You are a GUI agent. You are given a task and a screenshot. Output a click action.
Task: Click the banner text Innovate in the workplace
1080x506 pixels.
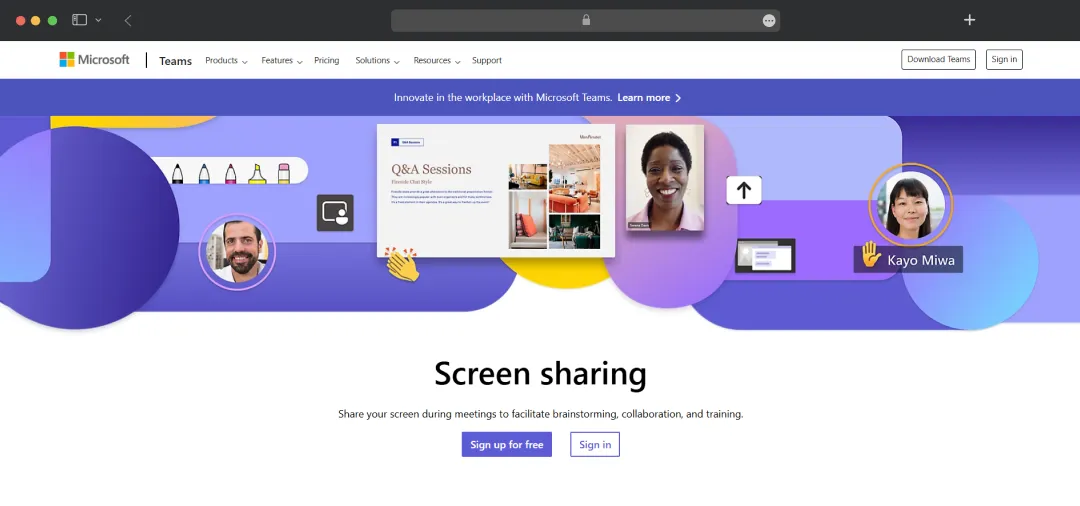click(x=503, y=98)
